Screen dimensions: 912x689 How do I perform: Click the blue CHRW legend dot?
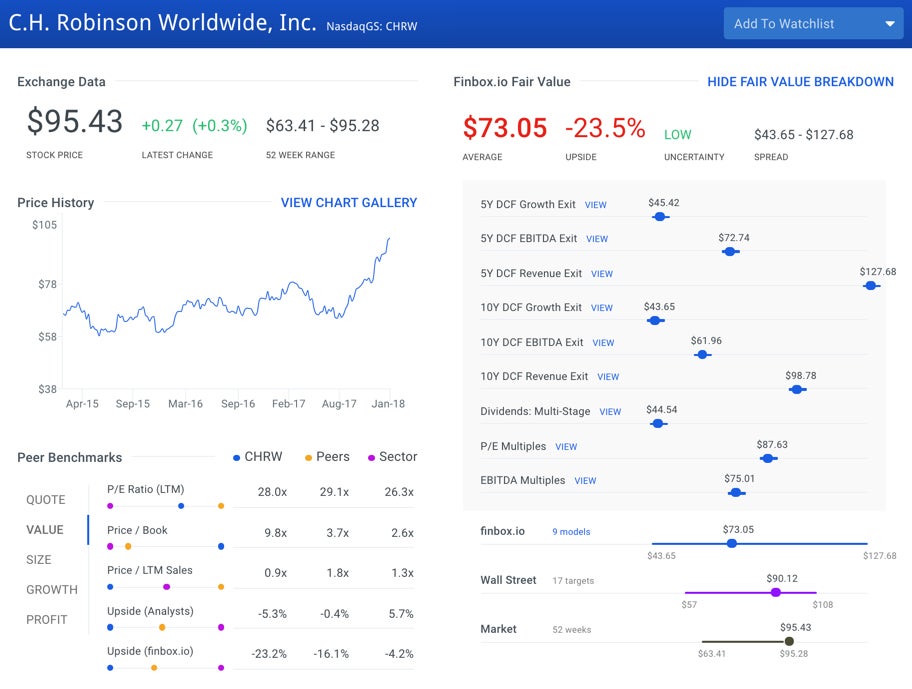click(236, 458)
